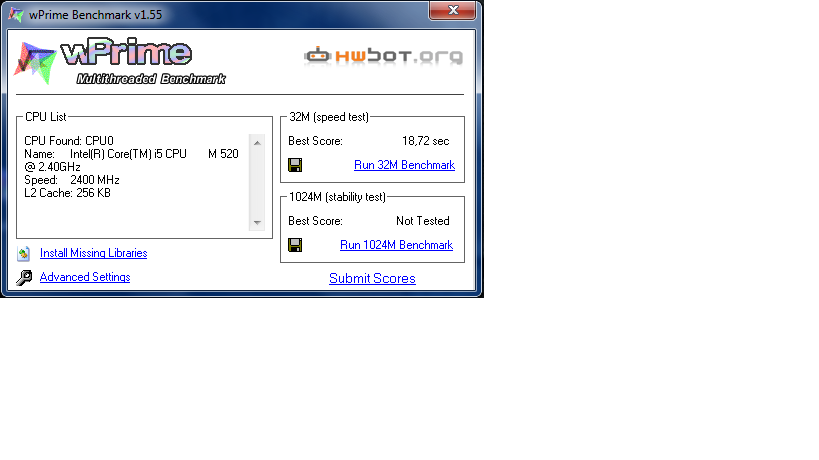Open Install Missing Libraries link
This screenshot has width=819, height=460.
point(93,253)
